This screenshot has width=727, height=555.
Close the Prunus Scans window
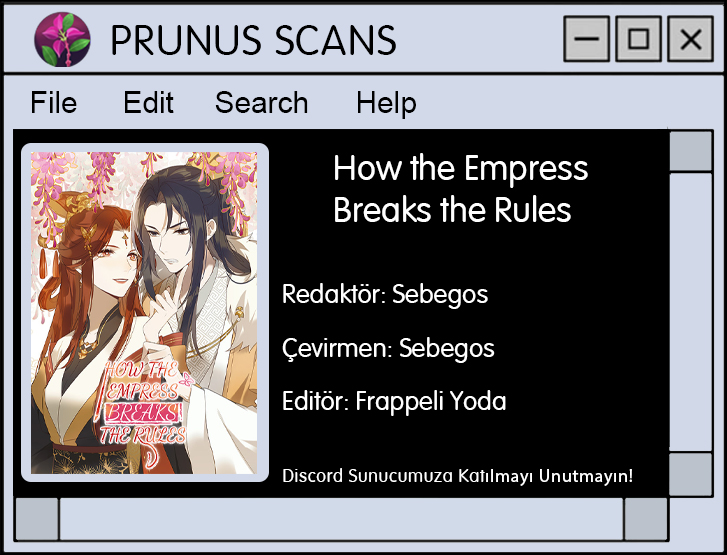click(x=690, y=38)
